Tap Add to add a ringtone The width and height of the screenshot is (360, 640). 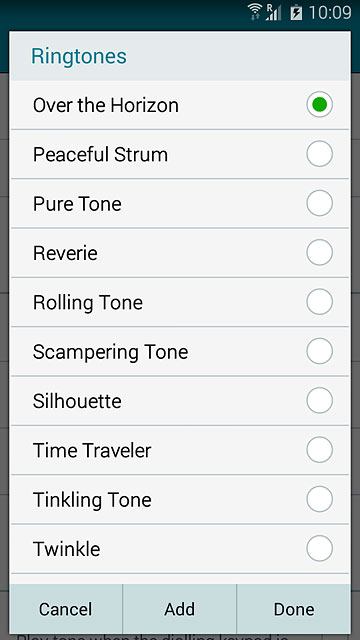180,609
